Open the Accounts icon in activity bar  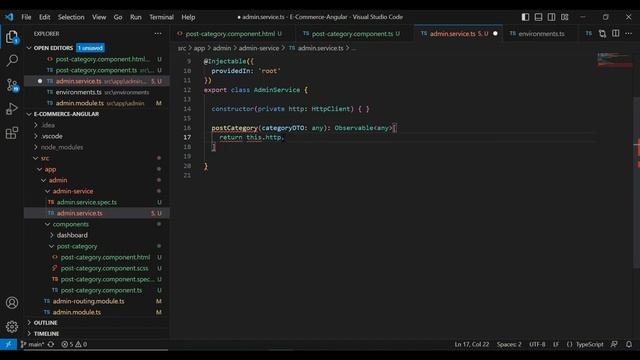12,303
